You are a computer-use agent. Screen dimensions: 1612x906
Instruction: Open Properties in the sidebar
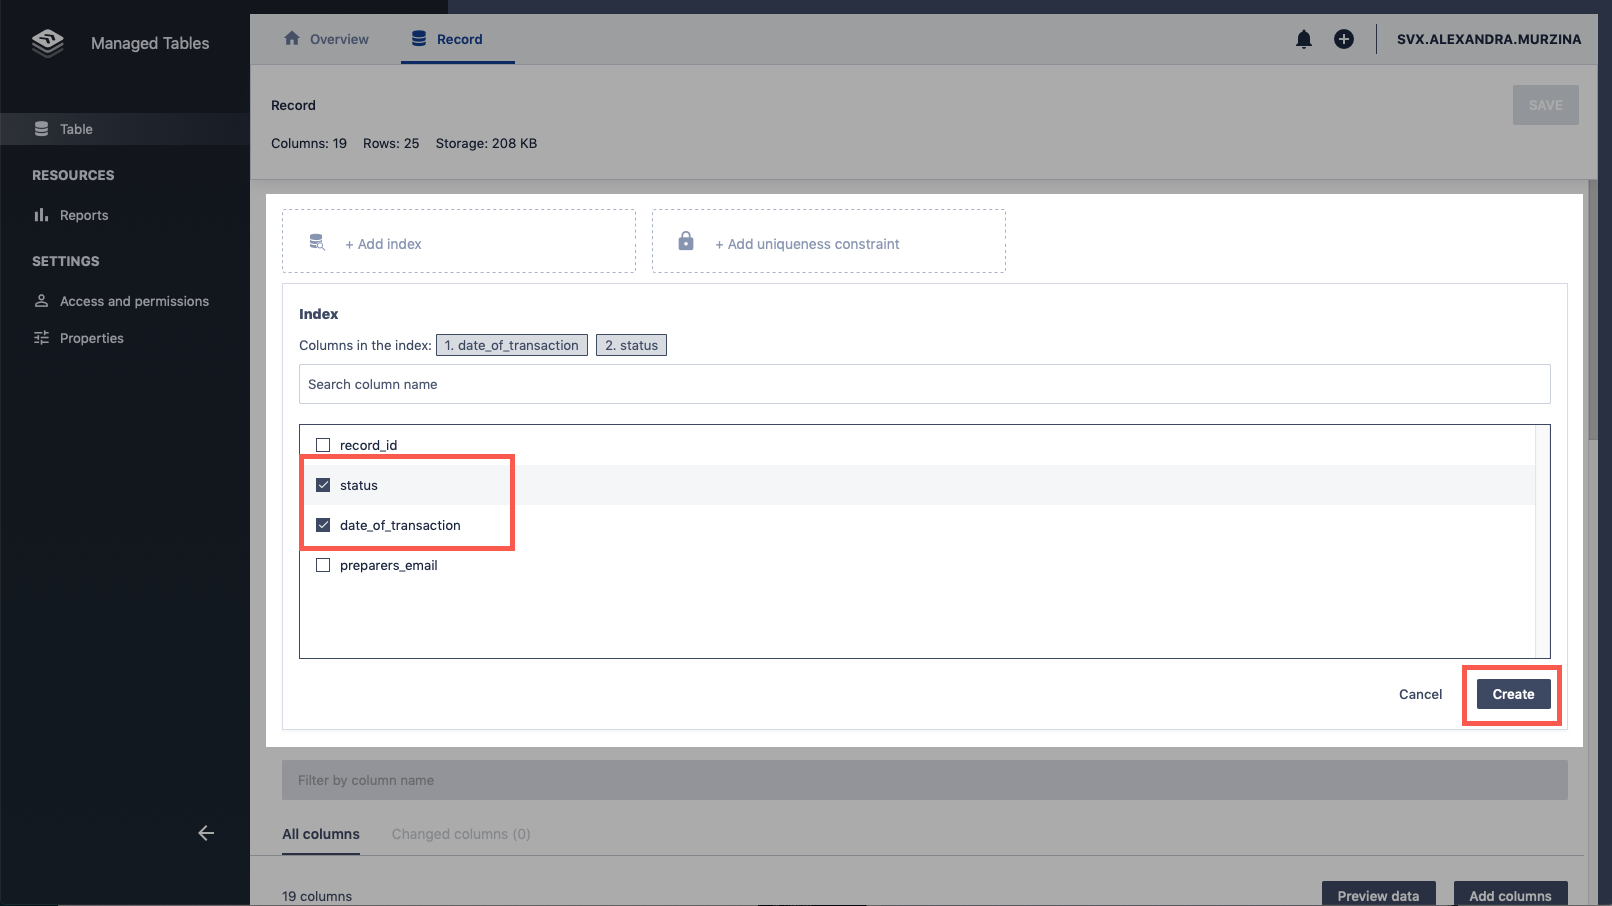[91, 338]
